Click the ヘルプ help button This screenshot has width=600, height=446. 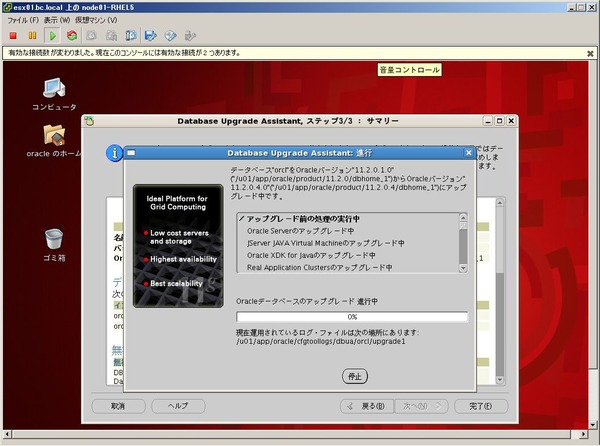point(178,406)
